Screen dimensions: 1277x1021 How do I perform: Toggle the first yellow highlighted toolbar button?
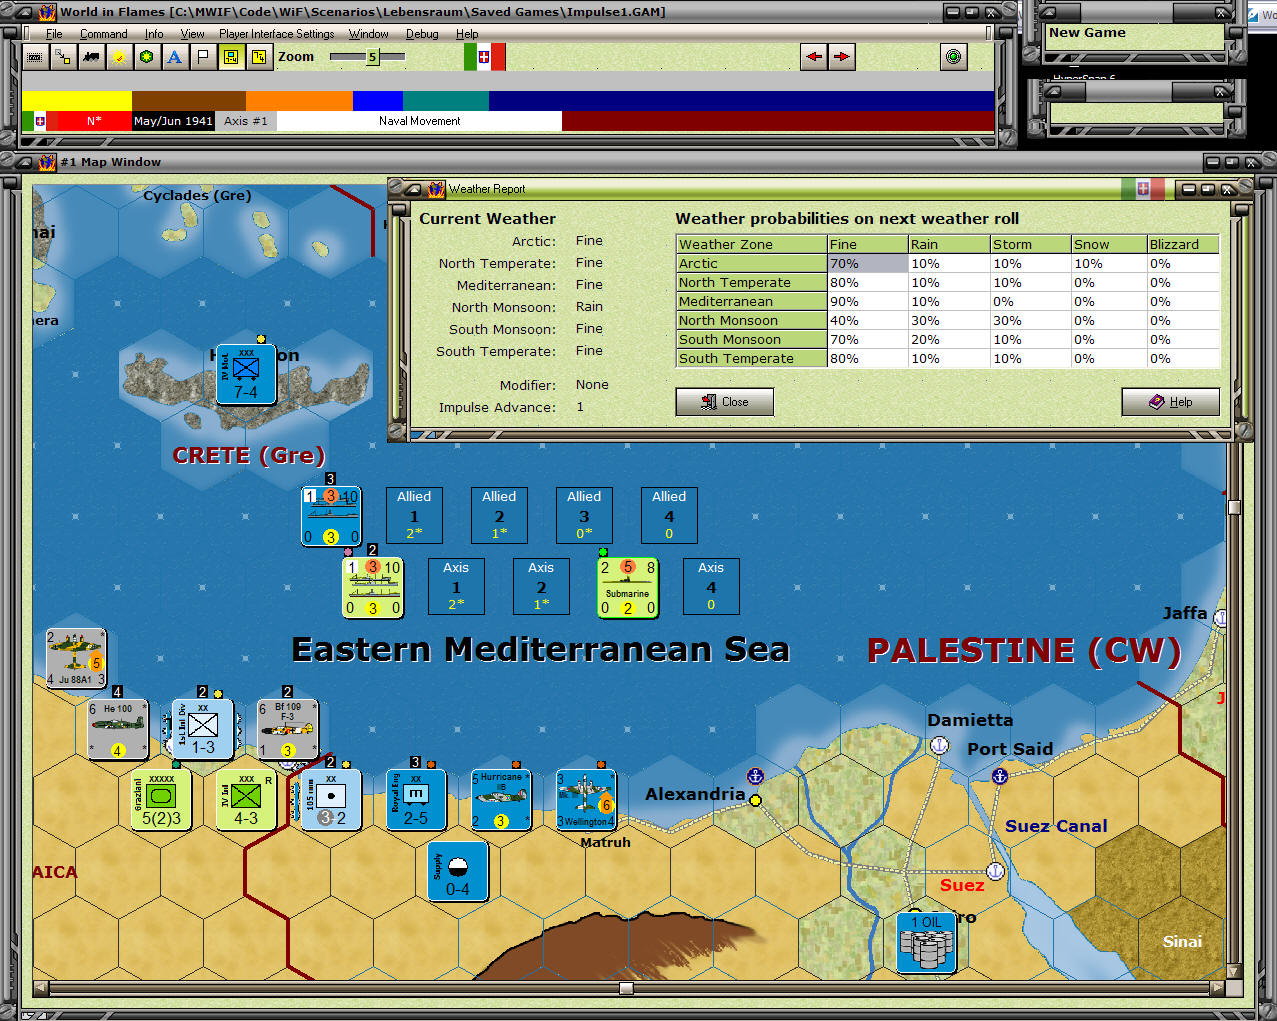tap(230, 57)
